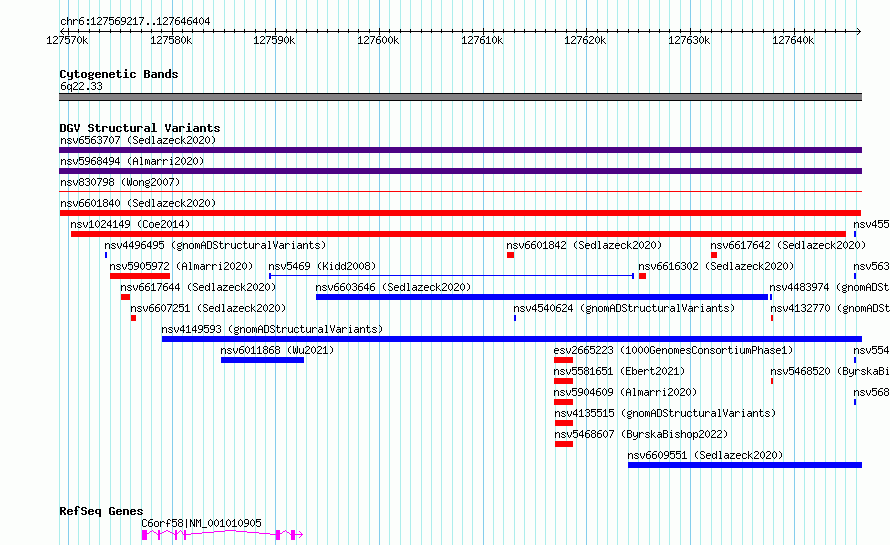Select the 6q22.33 band label
This screenshot has width=890, height=545.
81,86
